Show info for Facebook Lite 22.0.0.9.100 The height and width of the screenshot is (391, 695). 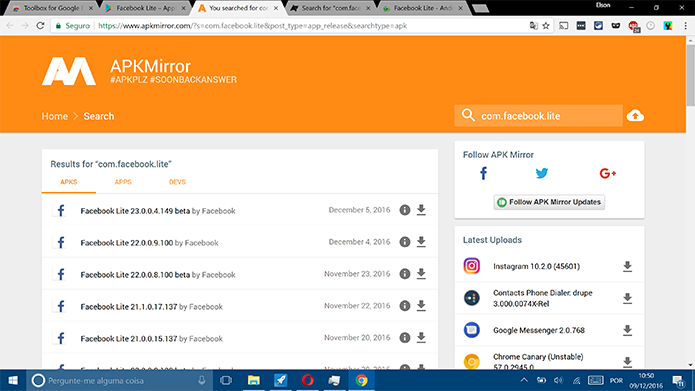pyautogui.click(x=405, y=242)
